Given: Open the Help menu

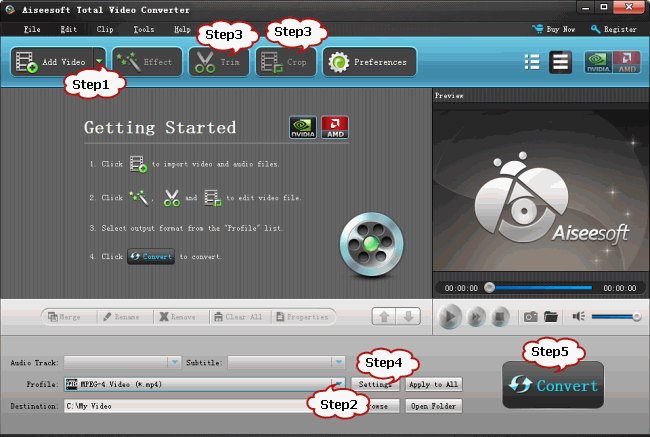Looking at the screenshot, I should pos(182,29).
